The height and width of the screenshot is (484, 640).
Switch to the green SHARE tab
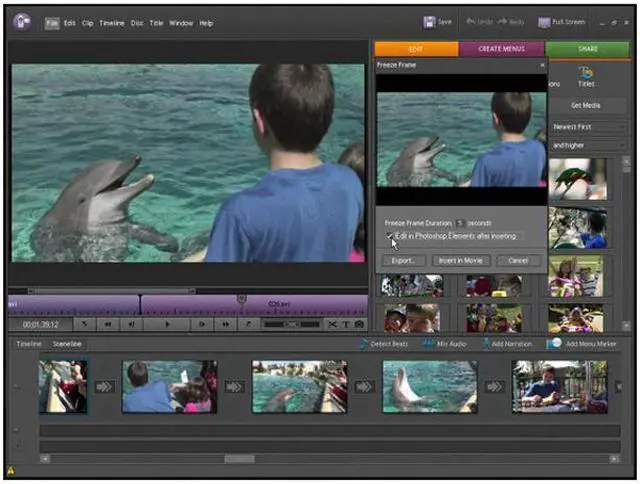point(587,49)
